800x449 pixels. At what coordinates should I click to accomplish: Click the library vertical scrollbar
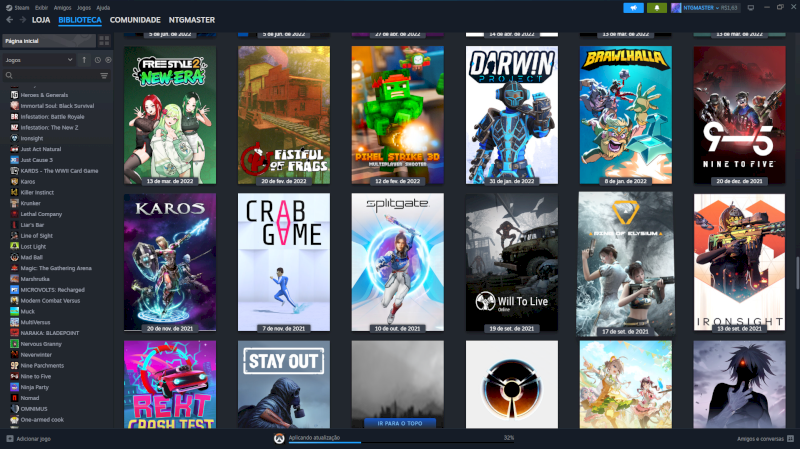(x=797, y=272)
